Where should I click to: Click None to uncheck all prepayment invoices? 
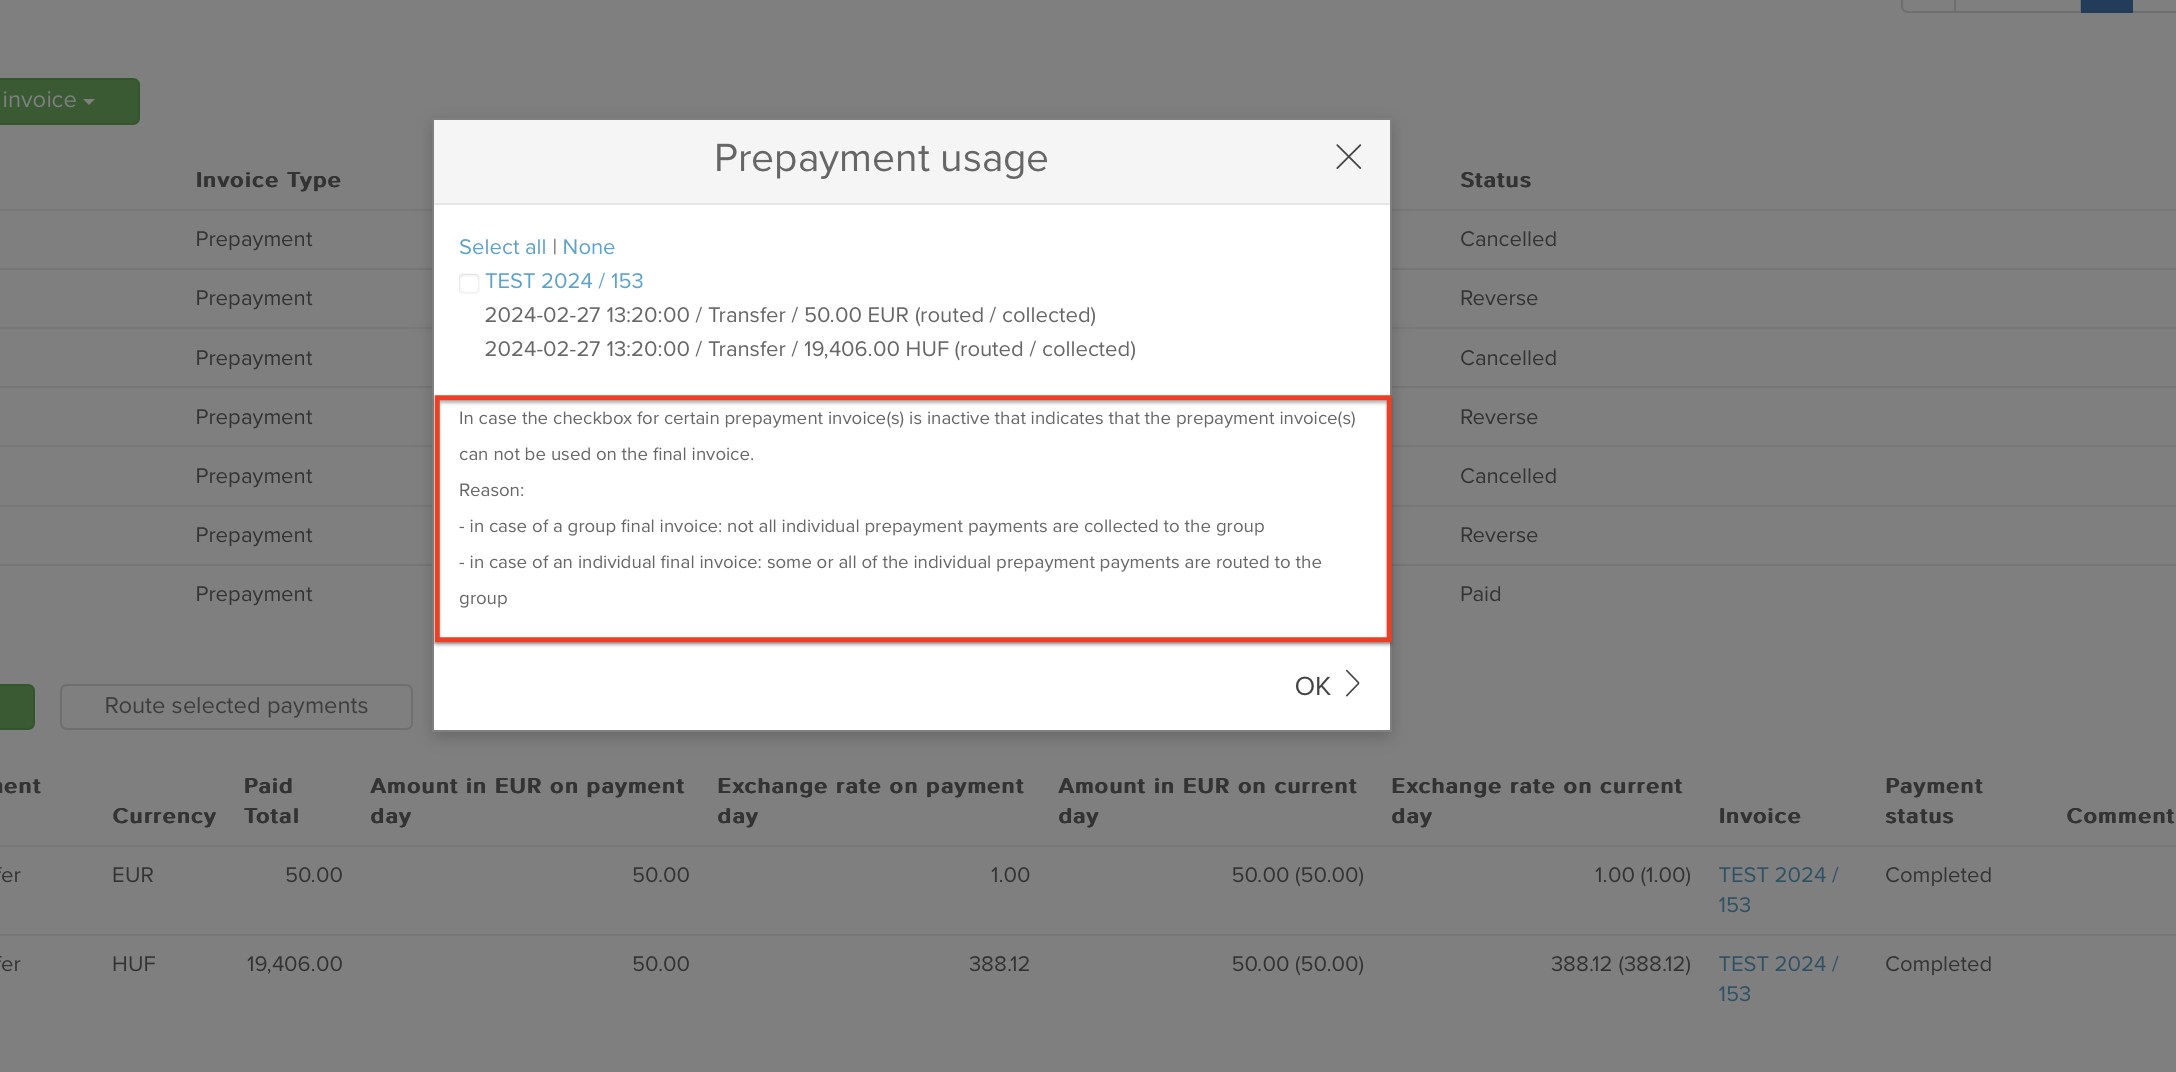pos(588,246)
